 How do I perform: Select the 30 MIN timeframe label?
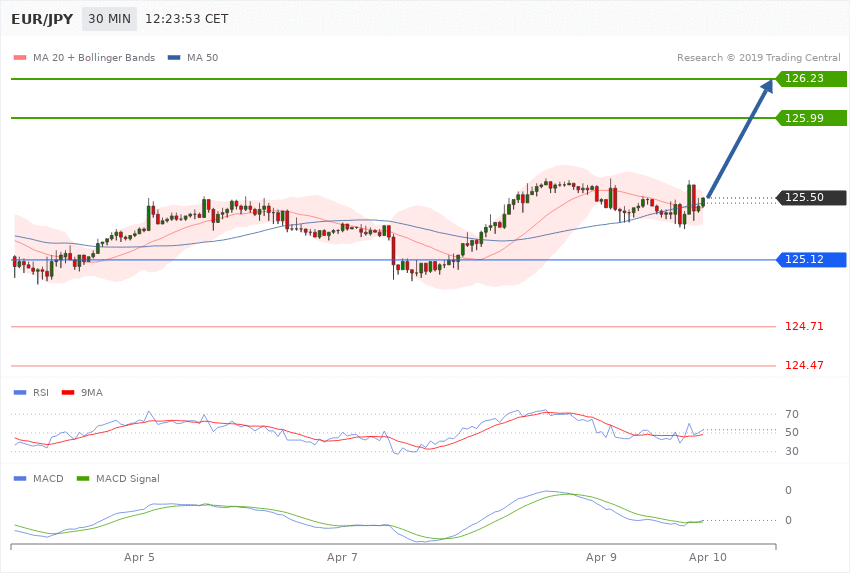pyautogui.click(x=110, y=19)
